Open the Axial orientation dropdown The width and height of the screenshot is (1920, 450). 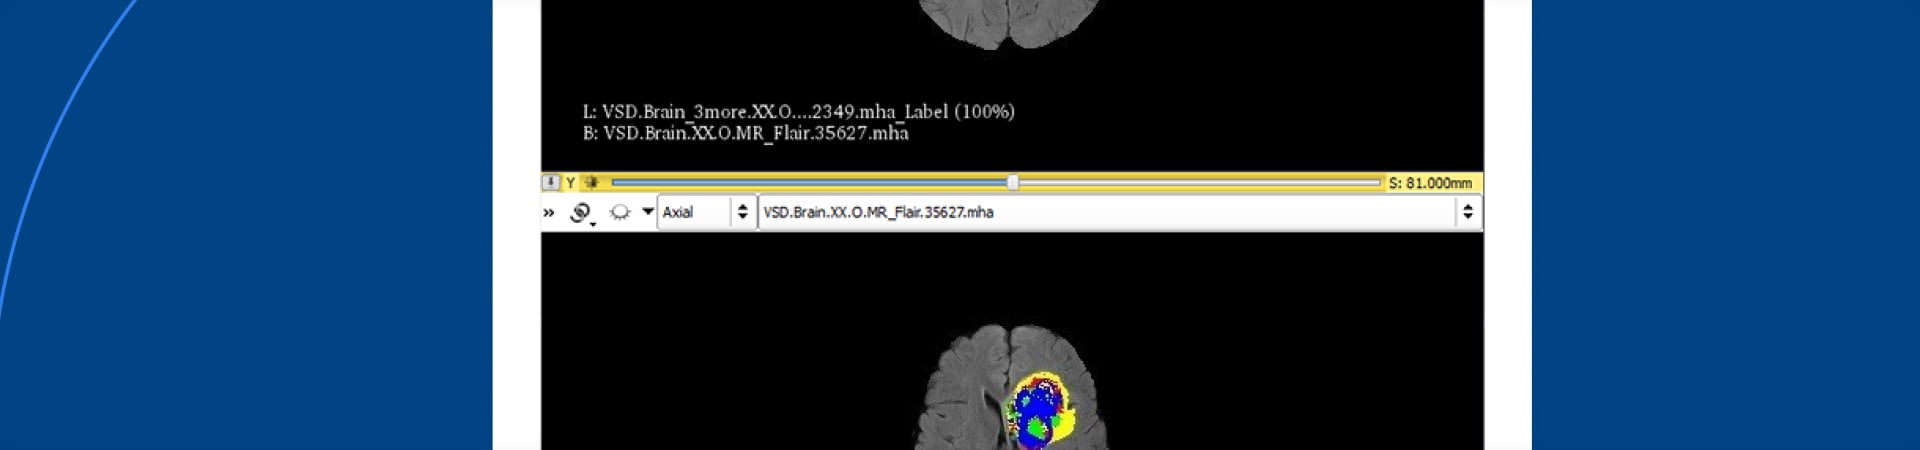point(694,212)
